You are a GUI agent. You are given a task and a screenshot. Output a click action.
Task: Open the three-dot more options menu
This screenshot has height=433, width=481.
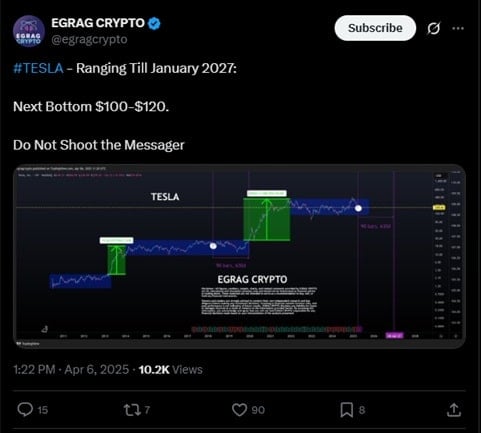click(458, 28)
